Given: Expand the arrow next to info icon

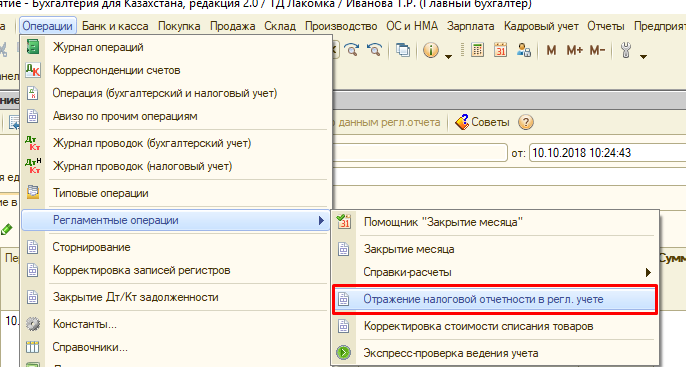Looking at the screenshot, I should [x=448, y=56].
